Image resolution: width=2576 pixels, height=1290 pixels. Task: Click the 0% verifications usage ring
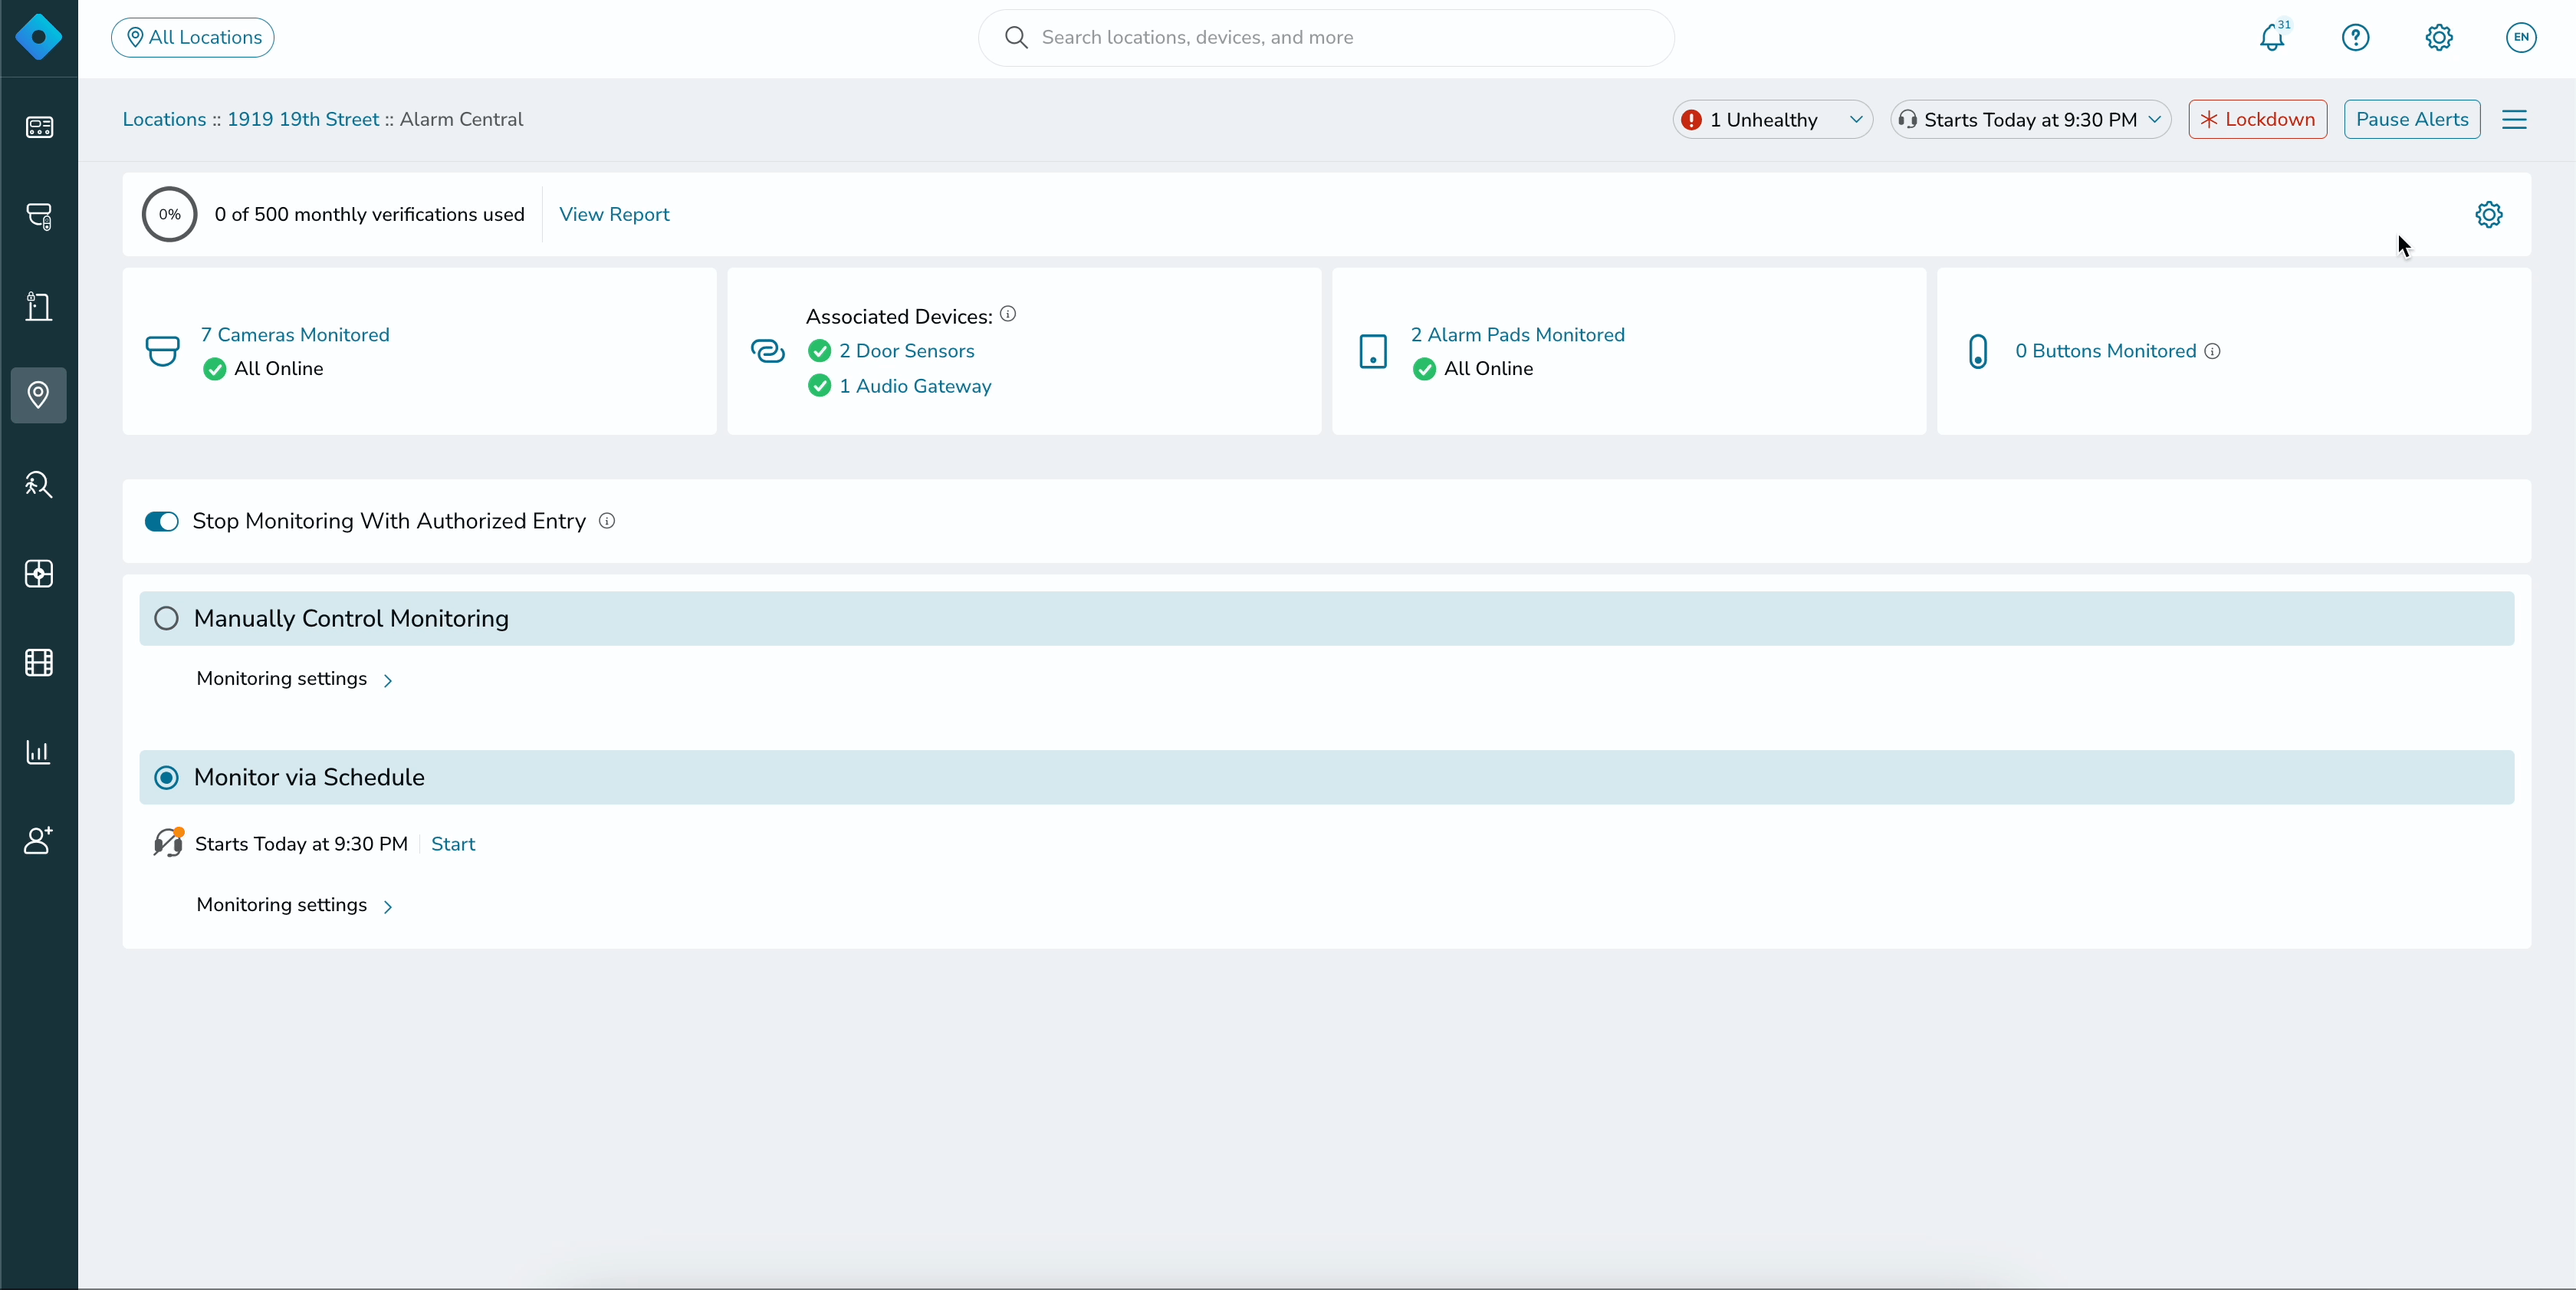pos(170,214)
